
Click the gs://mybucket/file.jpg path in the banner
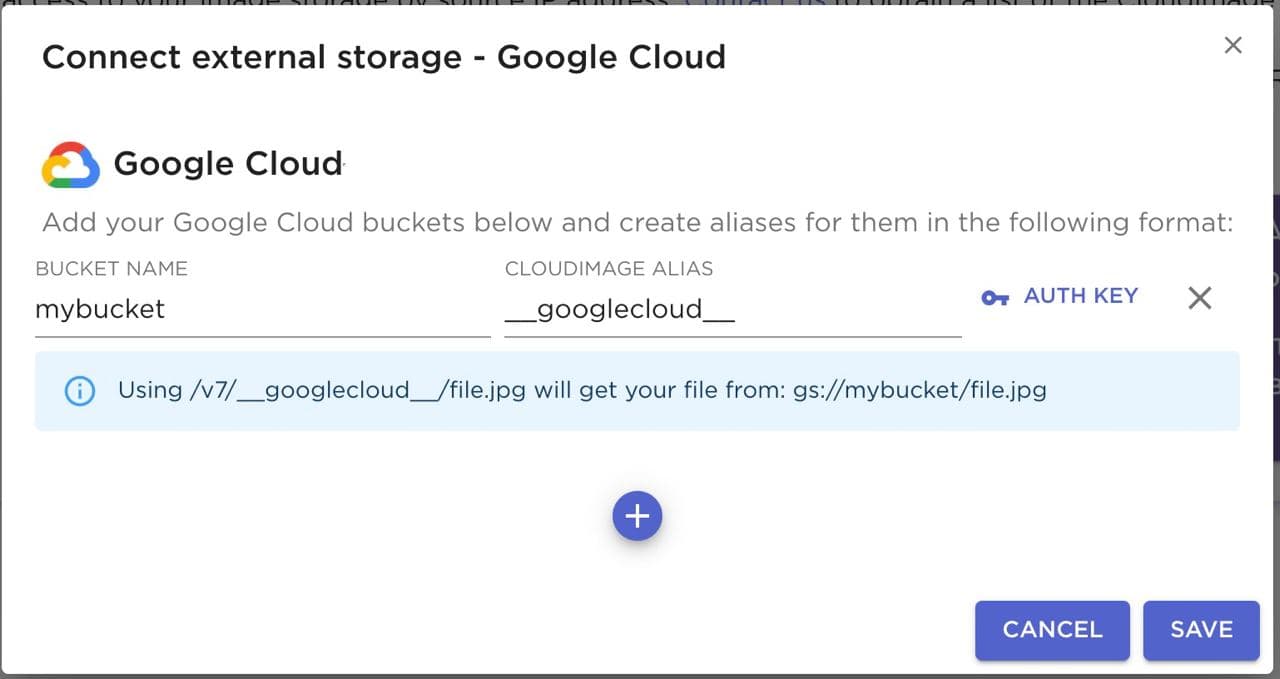pos(919,389)
